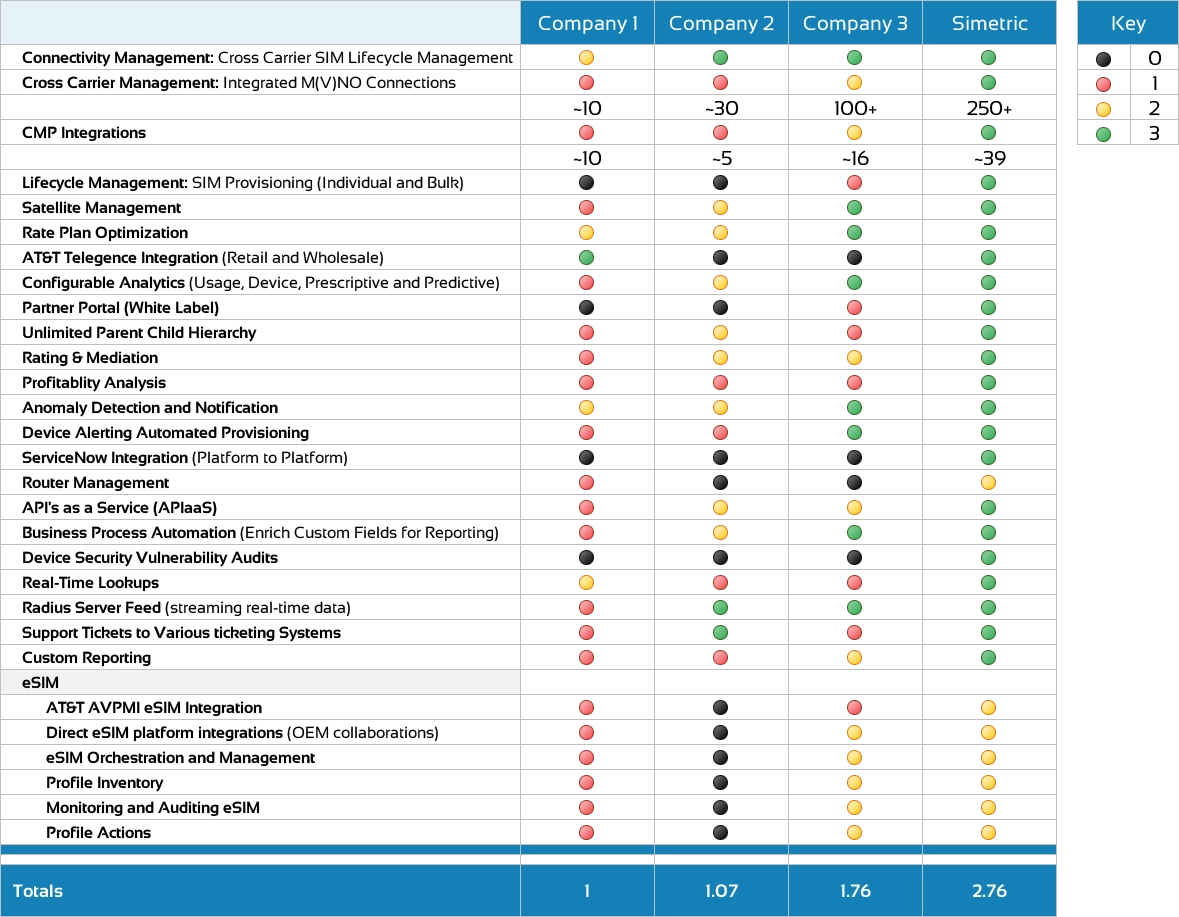Click Company 2 yellow dot for Satellite Management
This screenshot has width=1179, height=917.
click(720, 207)
